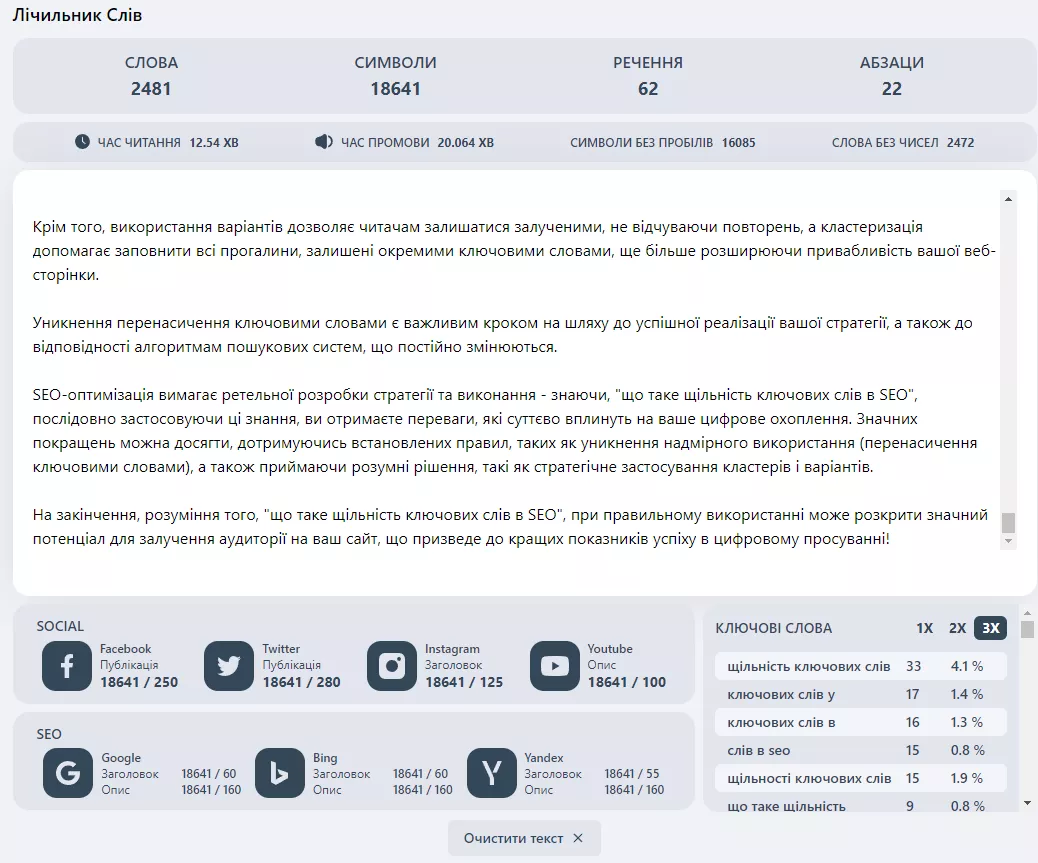Click the reading time clock icon
Viewport: 1038px width, 863px height.
point(82,142)
